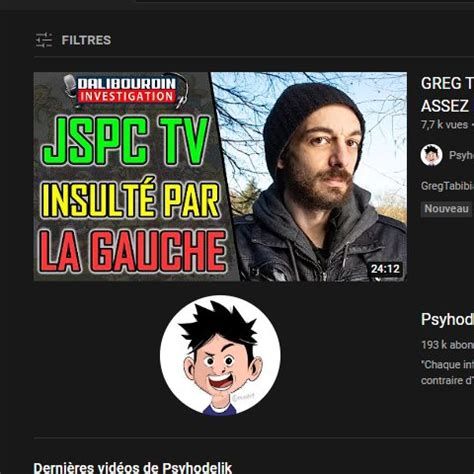The width and height of the screenshot is (474, 474).
Task: Click the Nouveau badge
Action: tap(447, 209)
